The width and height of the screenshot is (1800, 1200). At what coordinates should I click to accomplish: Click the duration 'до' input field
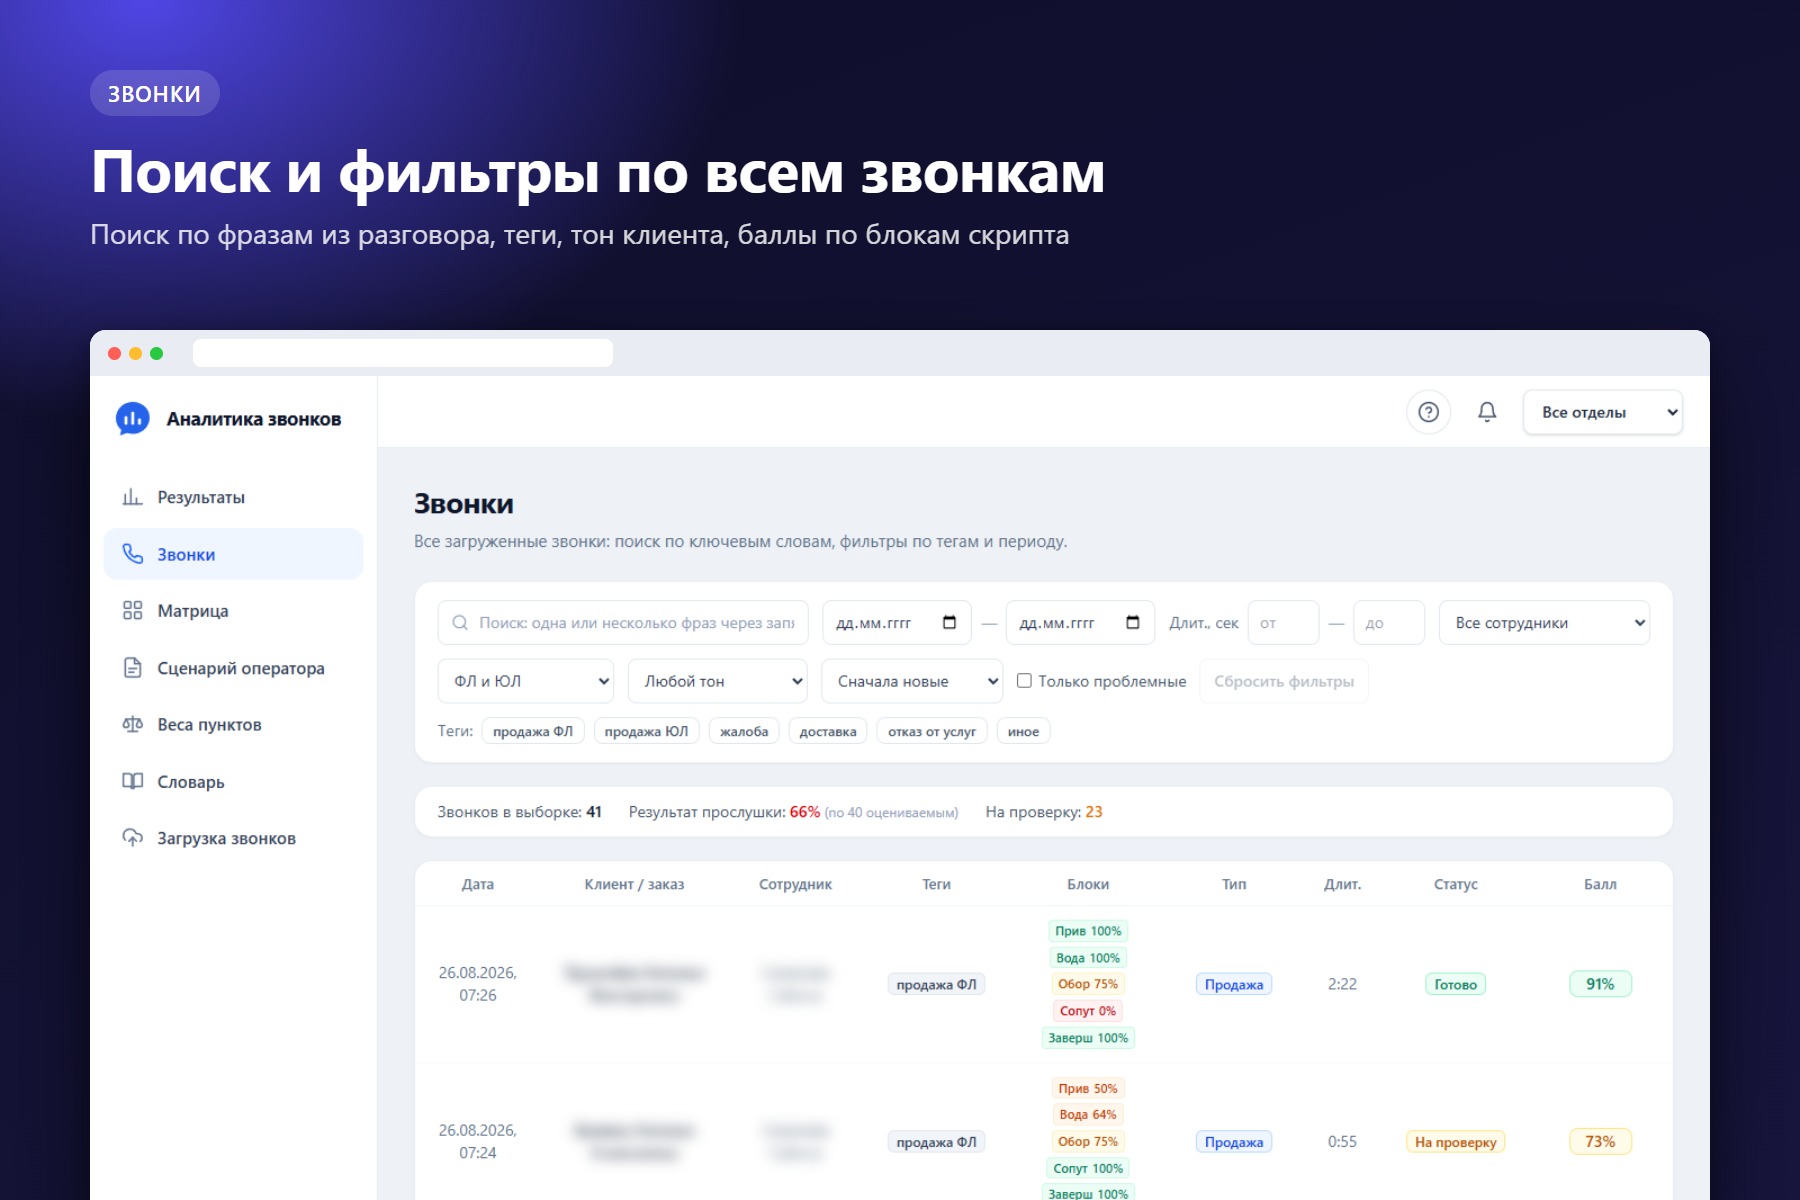1389,623
